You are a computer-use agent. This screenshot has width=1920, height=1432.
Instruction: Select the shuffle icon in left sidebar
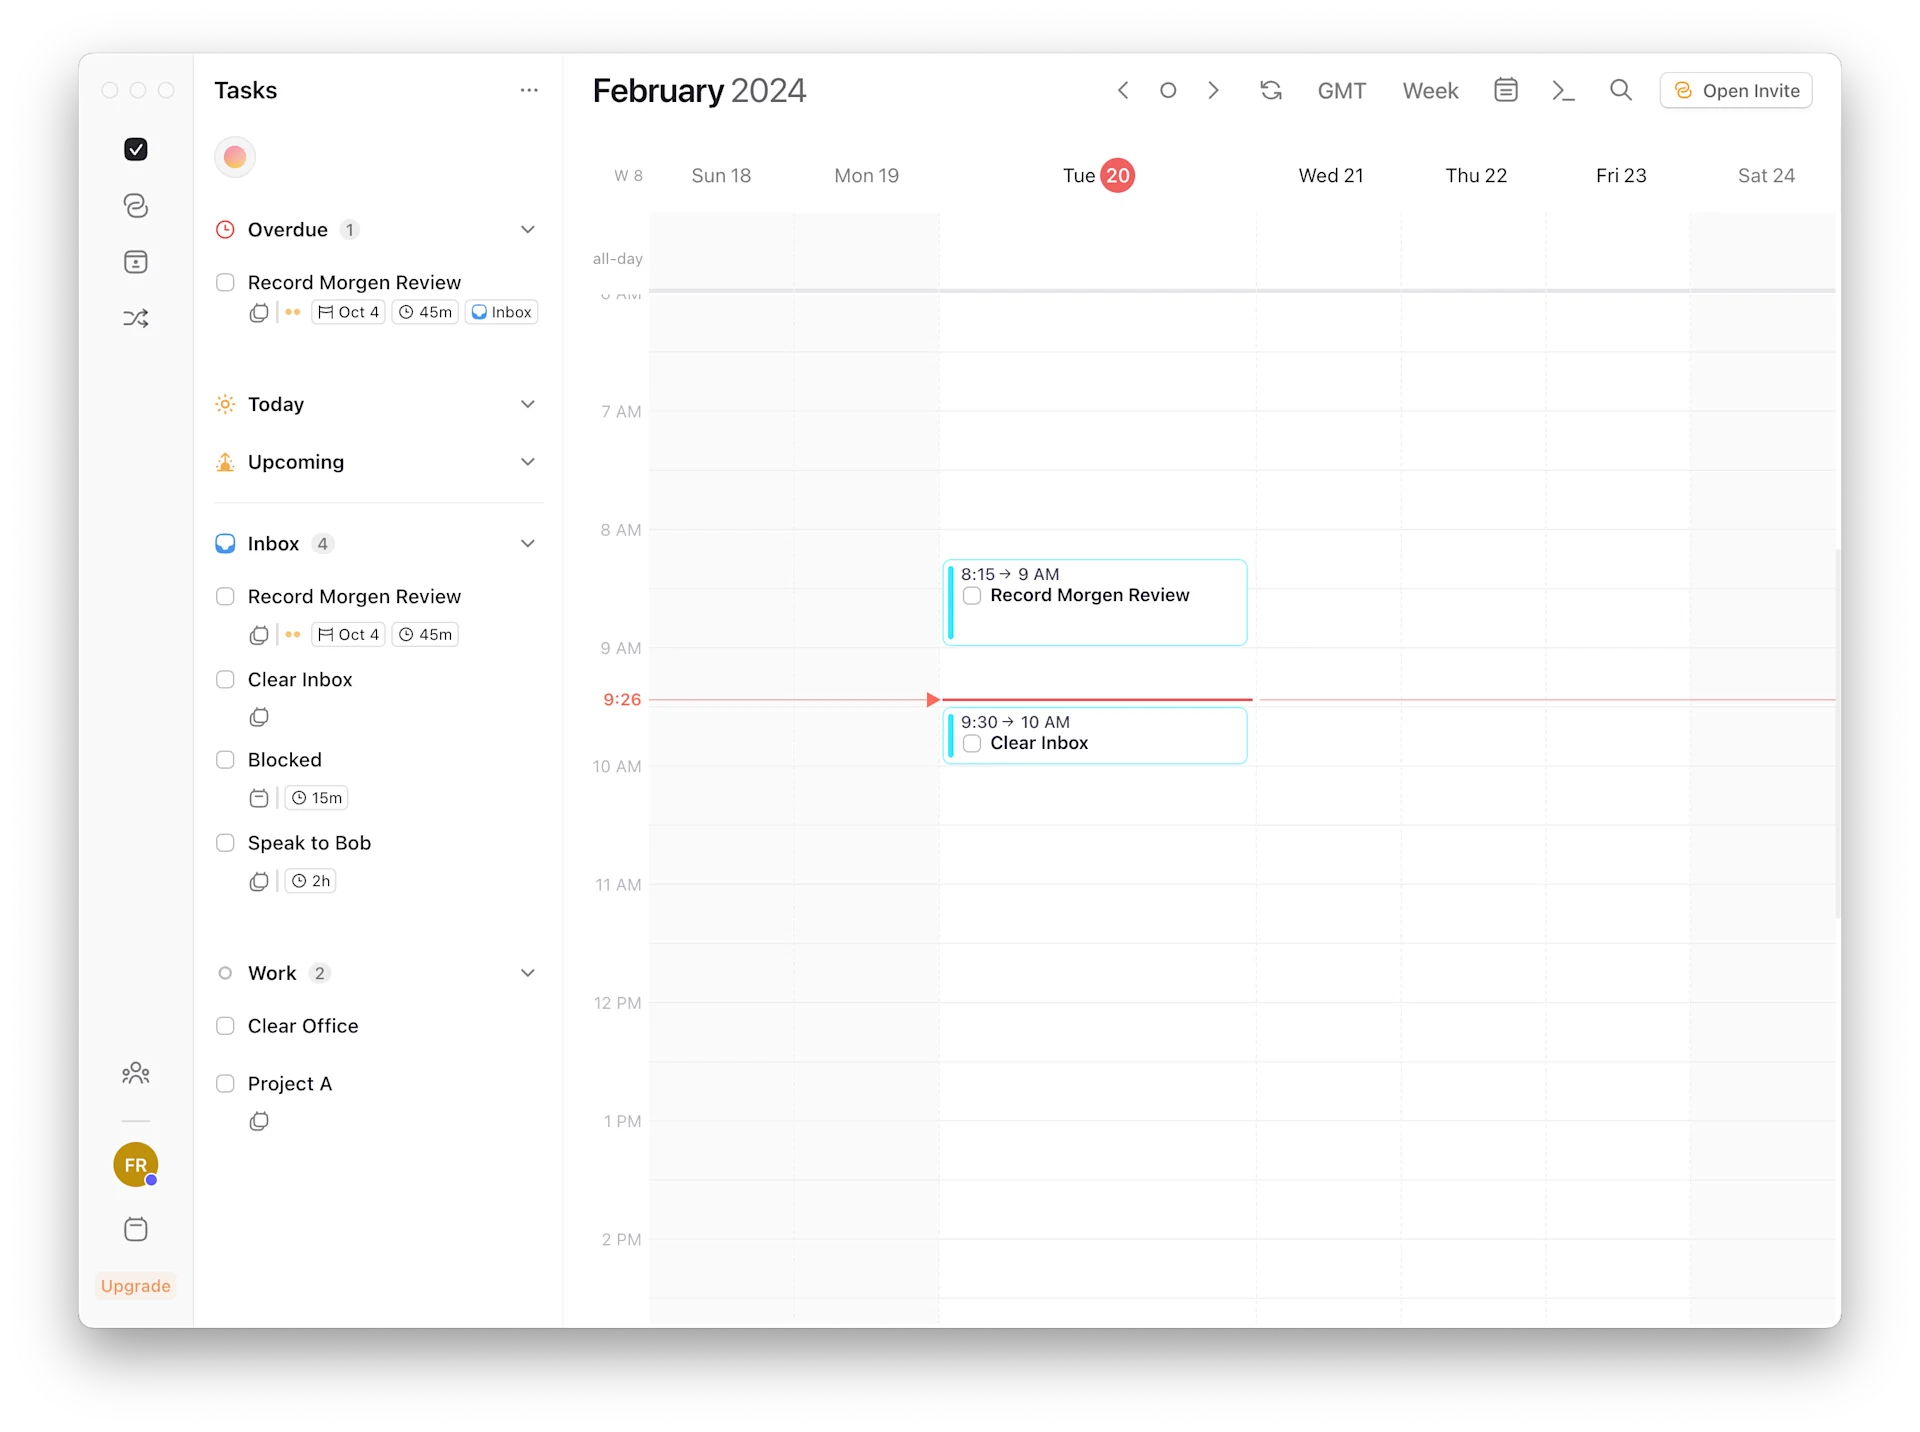pyautogui.click(x=136, y=319)
